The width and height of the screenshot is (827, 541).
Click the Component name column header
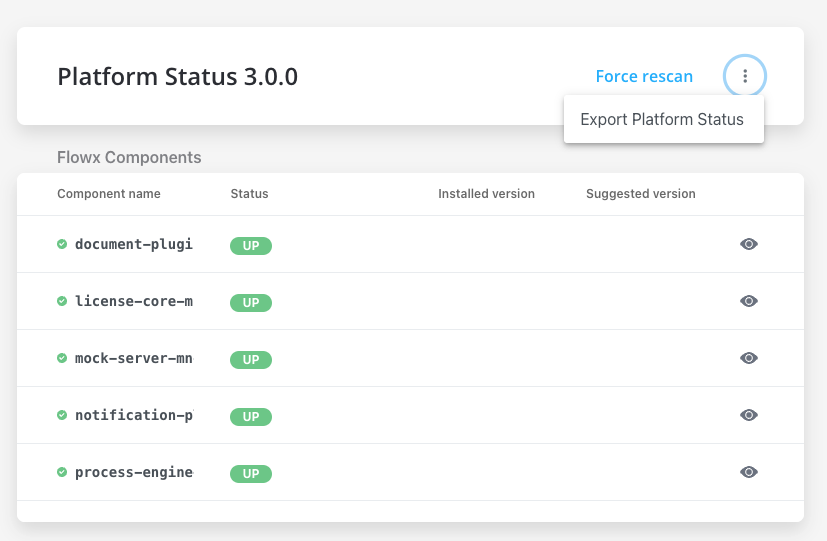coord(109,194)
